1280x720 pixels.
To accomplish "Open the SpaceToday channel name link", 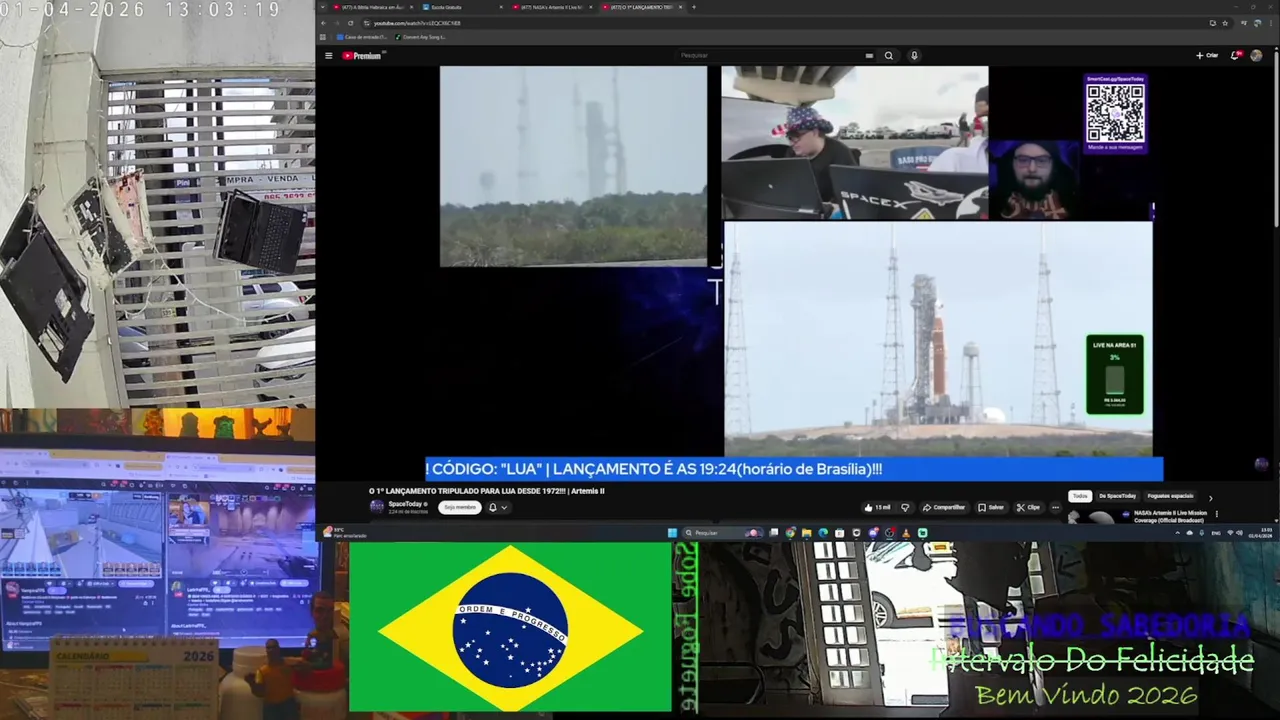I will coord(405,504).
